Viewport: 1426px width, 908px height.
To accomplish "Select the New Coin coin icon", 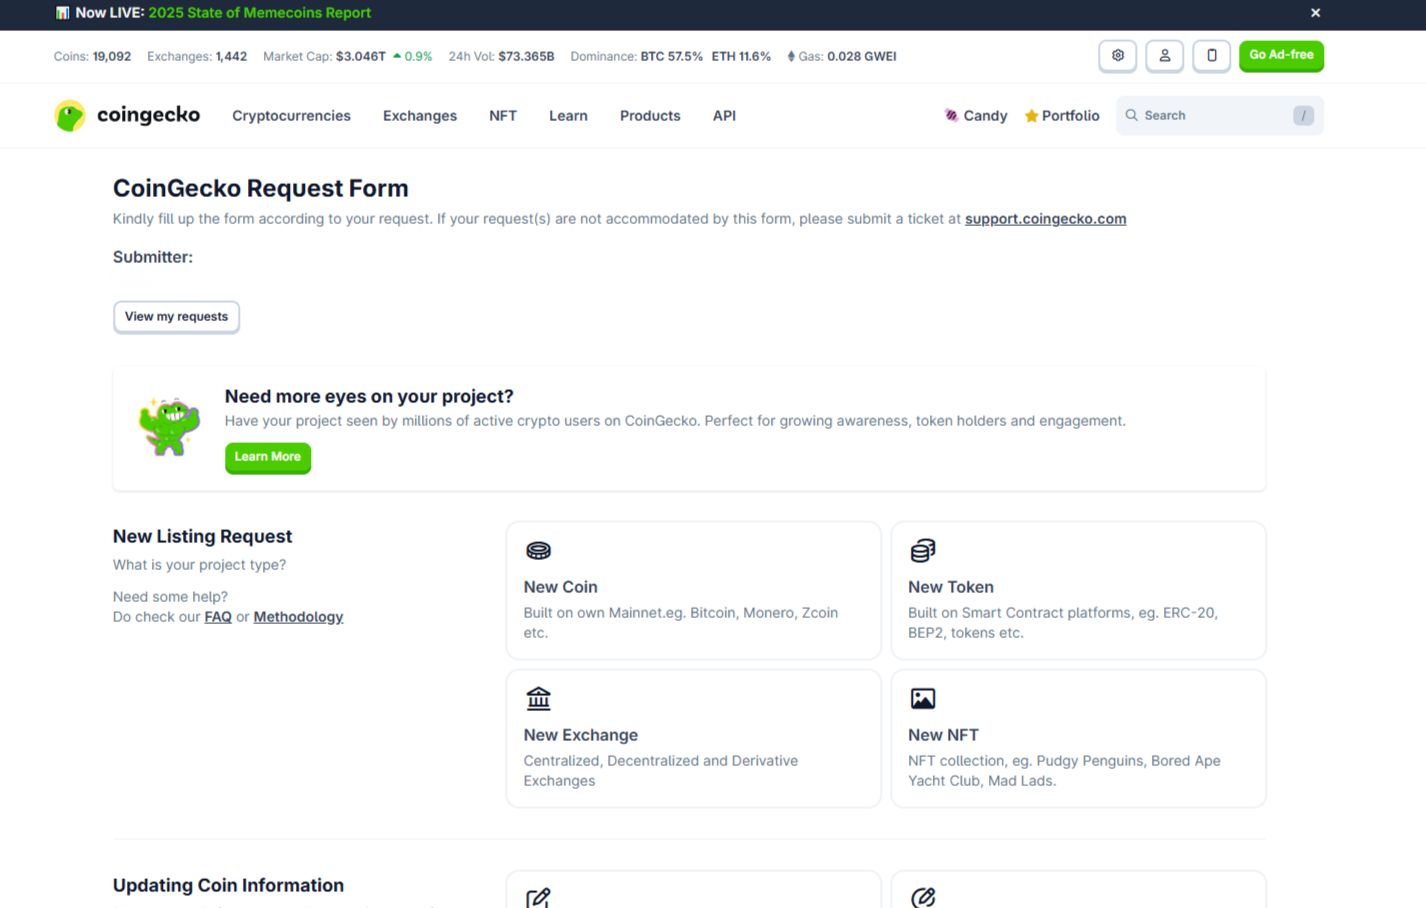I will click(538, 549).
